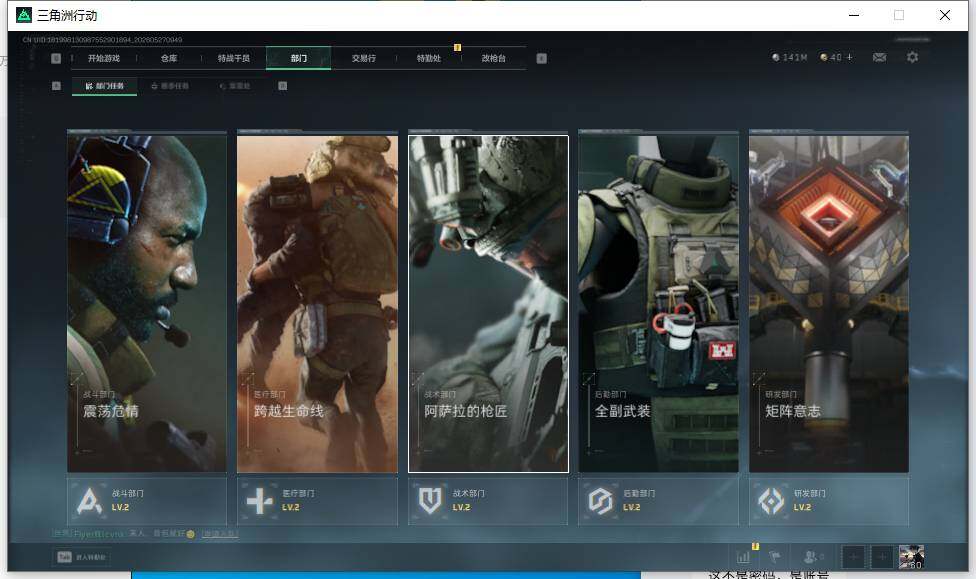
Task: Click the gold coin currency icon
Action: 824,57
